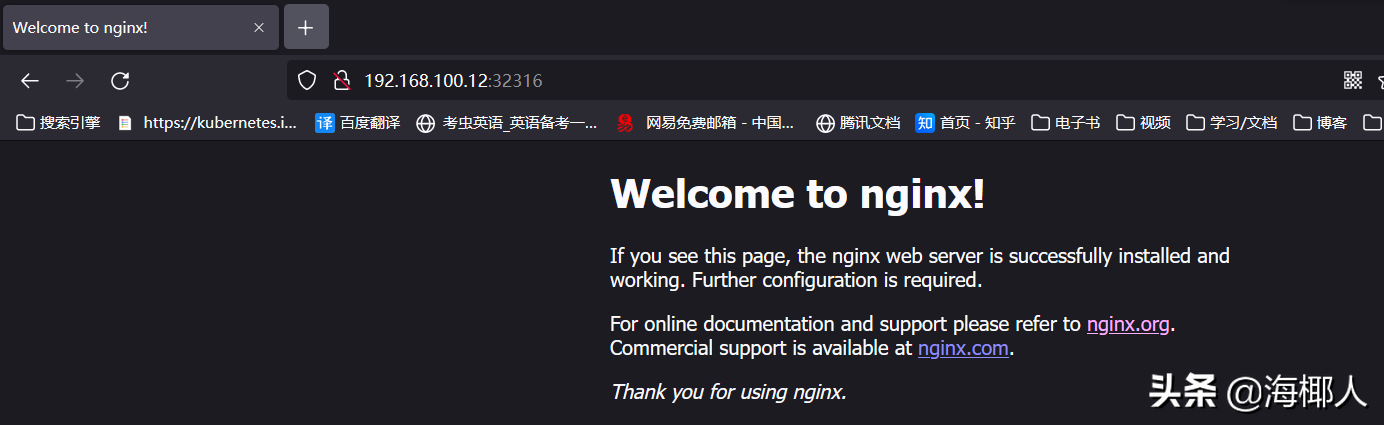Reload the nginx page
1384x425 pixels.
[x=120, y=81]
